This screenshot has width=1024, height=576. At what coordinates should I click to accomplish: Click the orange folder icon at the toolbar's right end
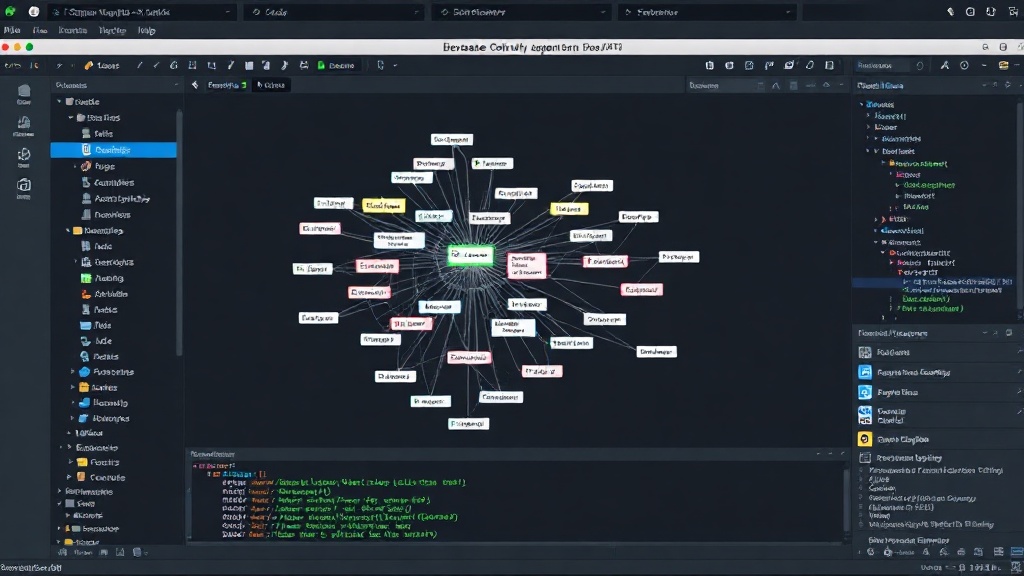click(1004, 65)
